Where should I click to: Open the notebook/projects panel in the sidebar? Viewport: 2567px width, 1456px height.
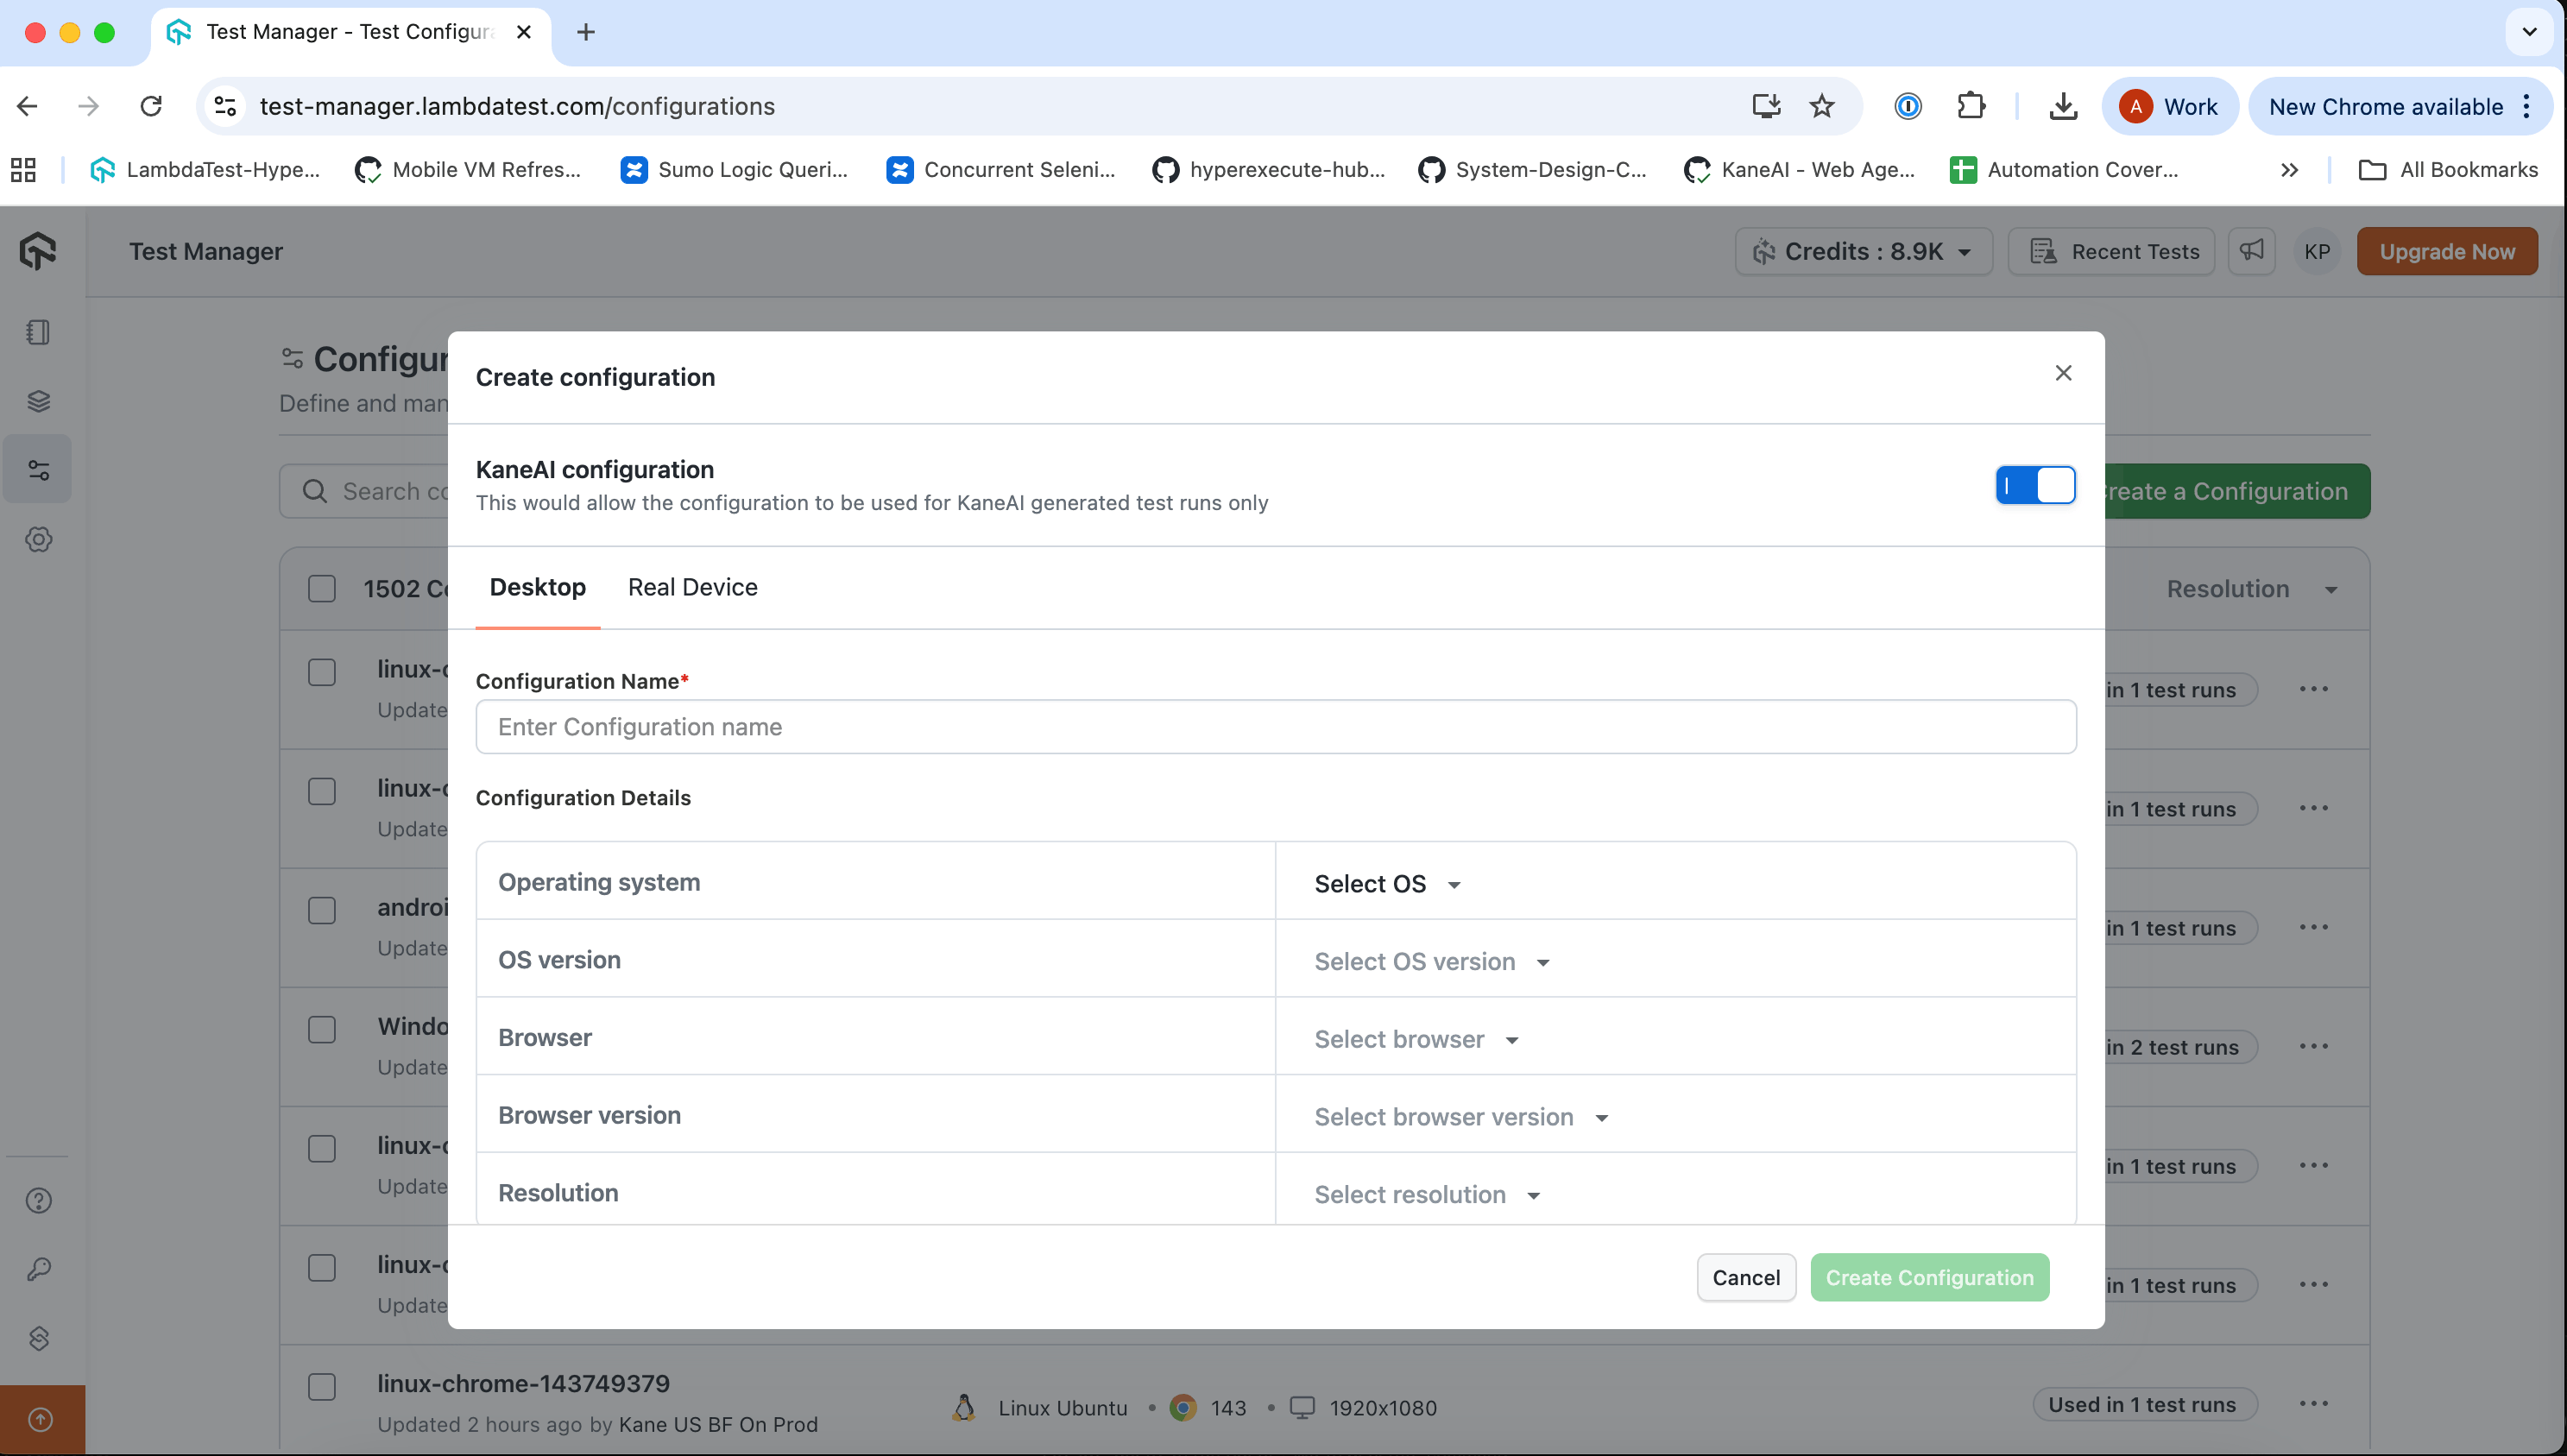(38, 332)
